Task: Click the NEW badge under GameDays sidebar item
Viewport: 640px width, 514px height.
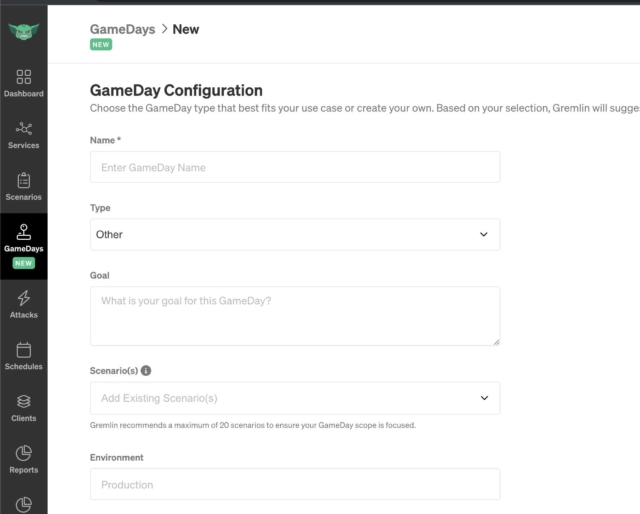Action: coord(24,263)
